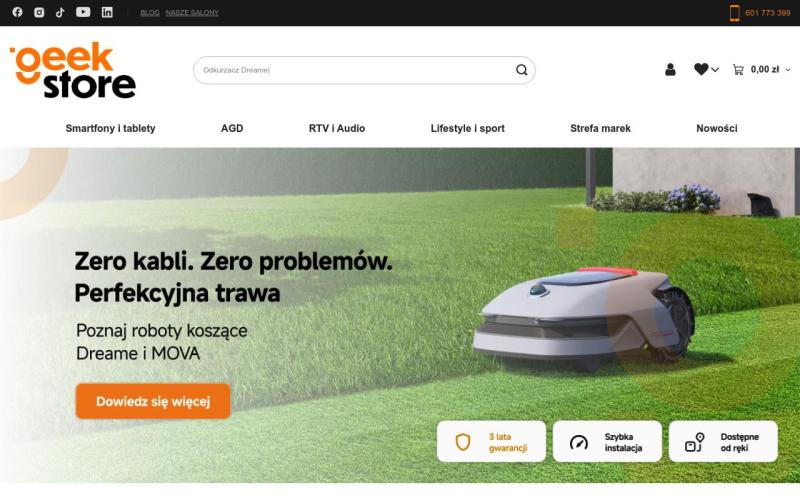Open the AGD menu category
Screen dimensions: 800x500
[x=232, y=129]
